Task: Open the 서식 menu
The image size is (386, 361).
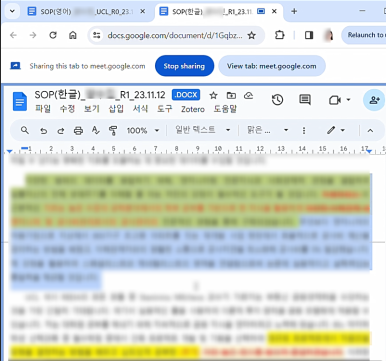Action: point(140,109)
